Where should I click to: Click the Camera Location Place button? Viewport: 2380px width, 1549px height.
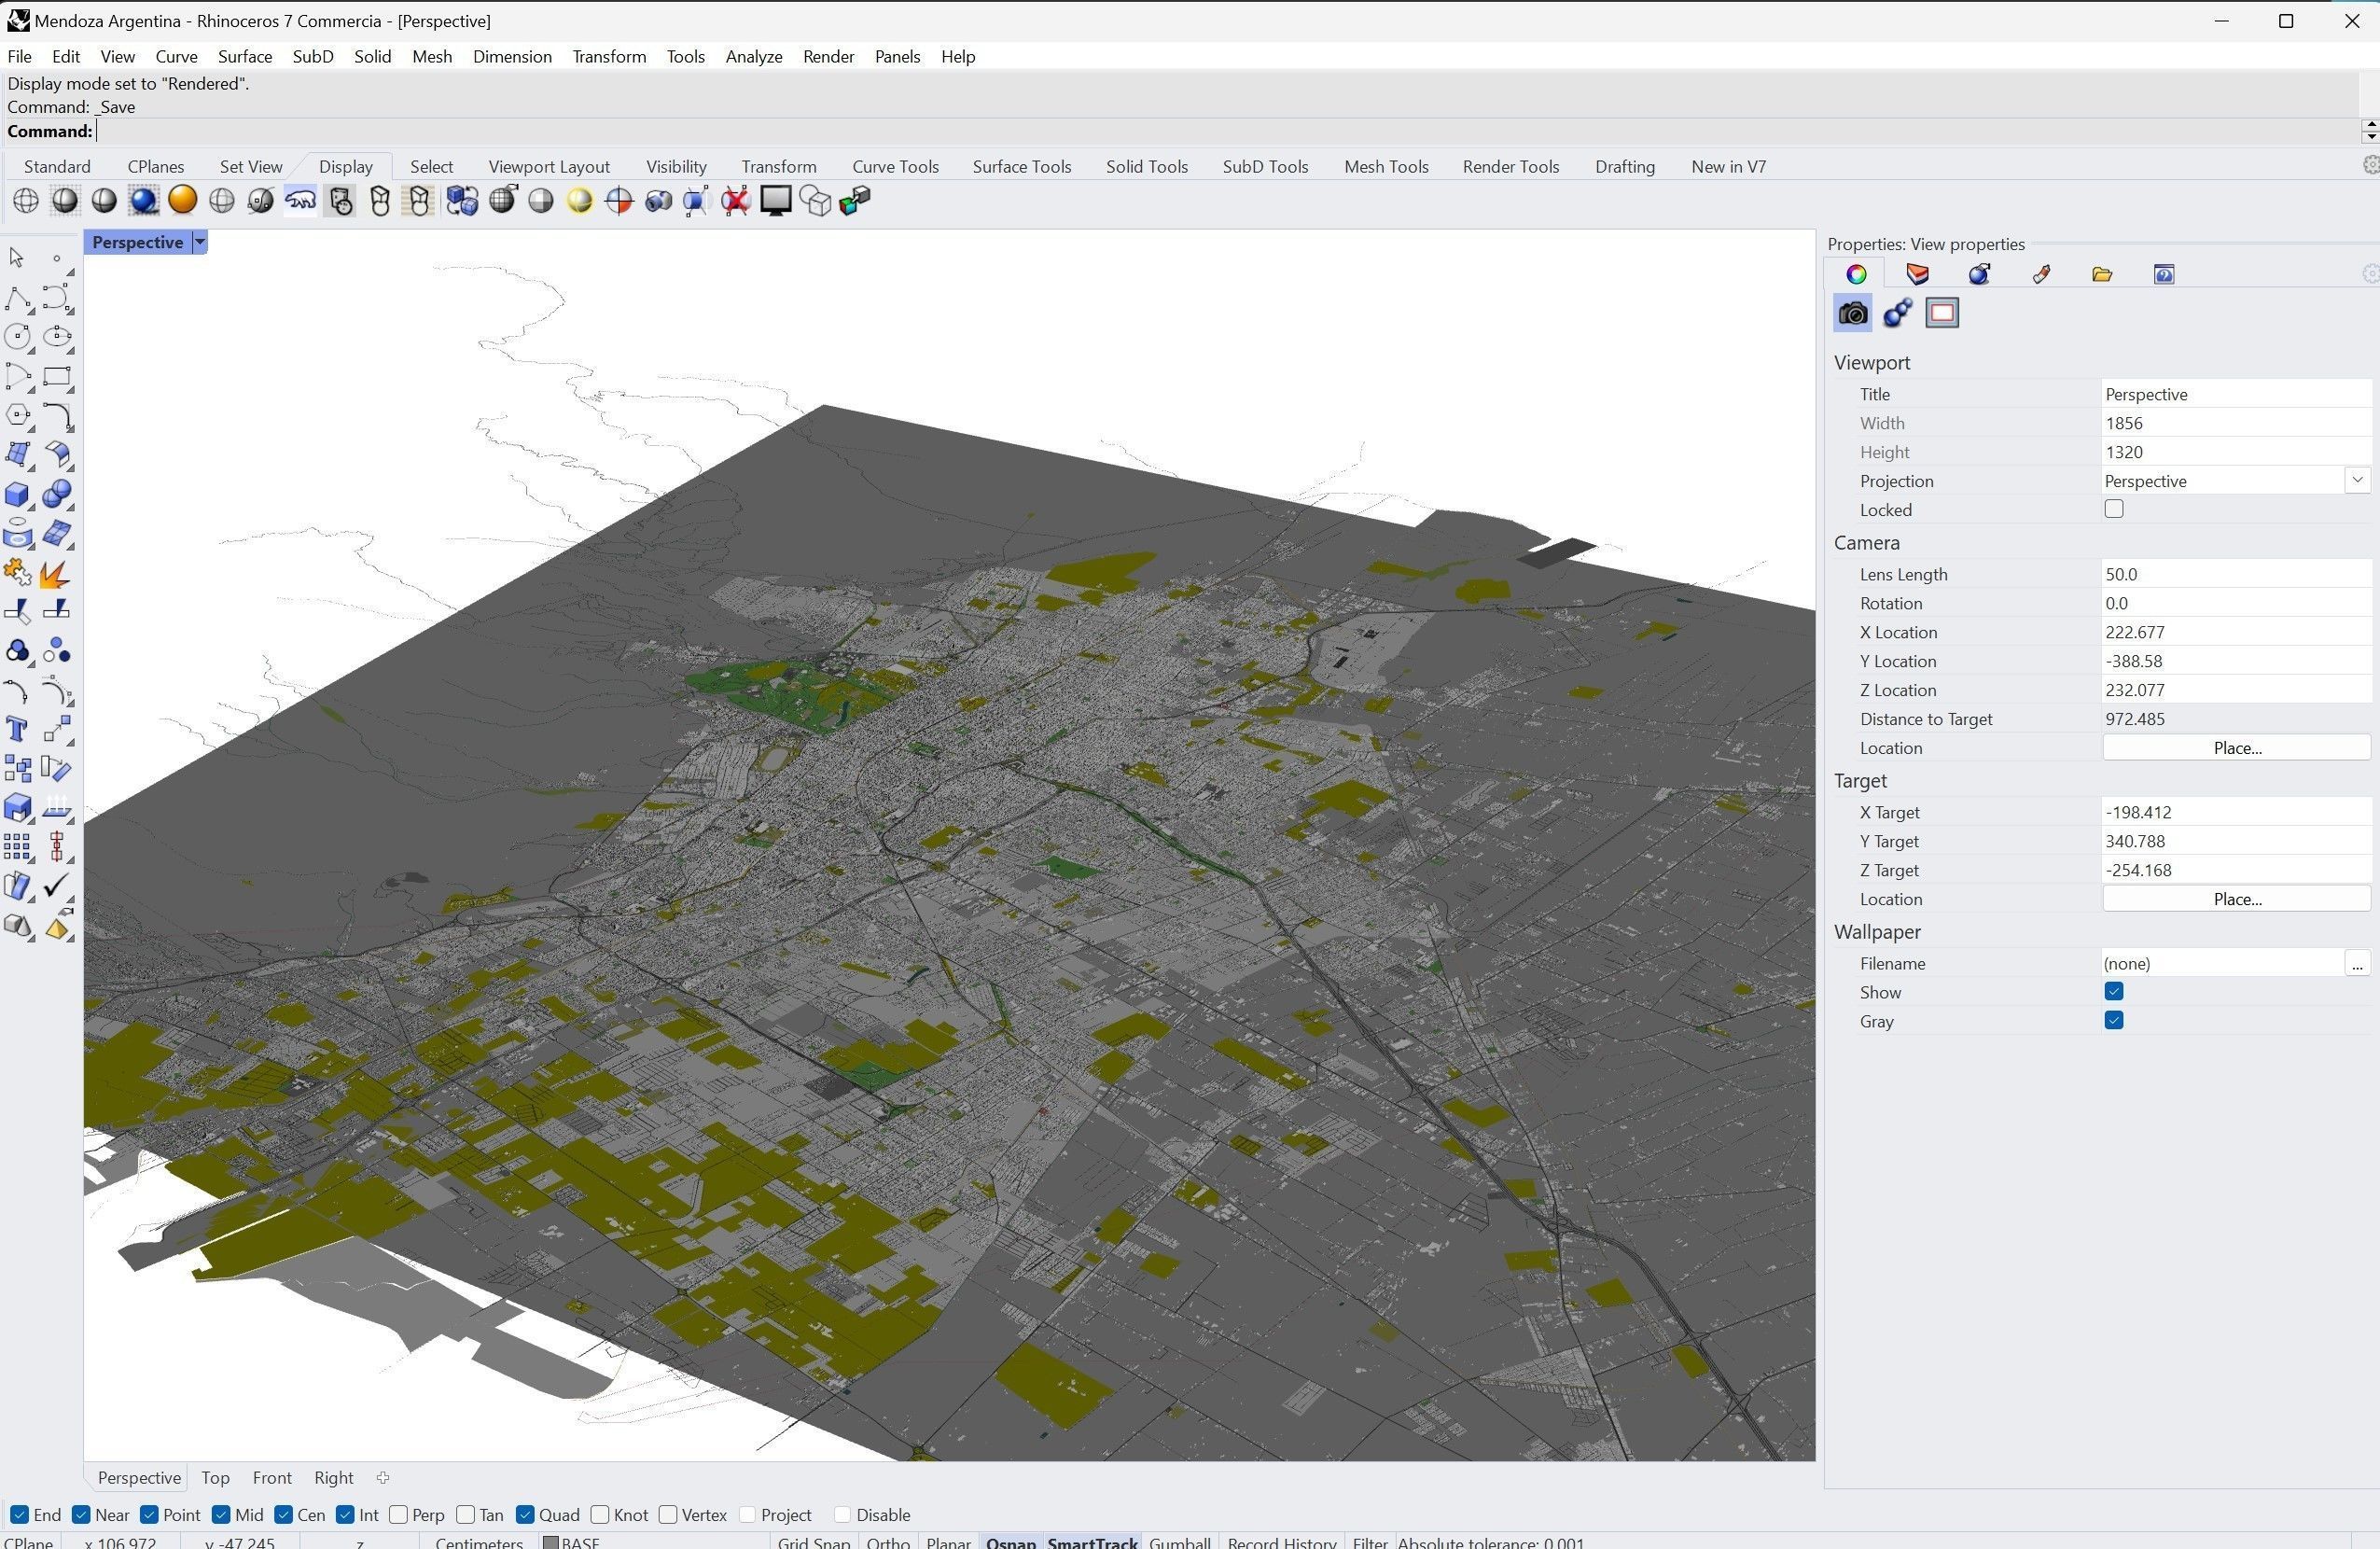coord(2236,748)
